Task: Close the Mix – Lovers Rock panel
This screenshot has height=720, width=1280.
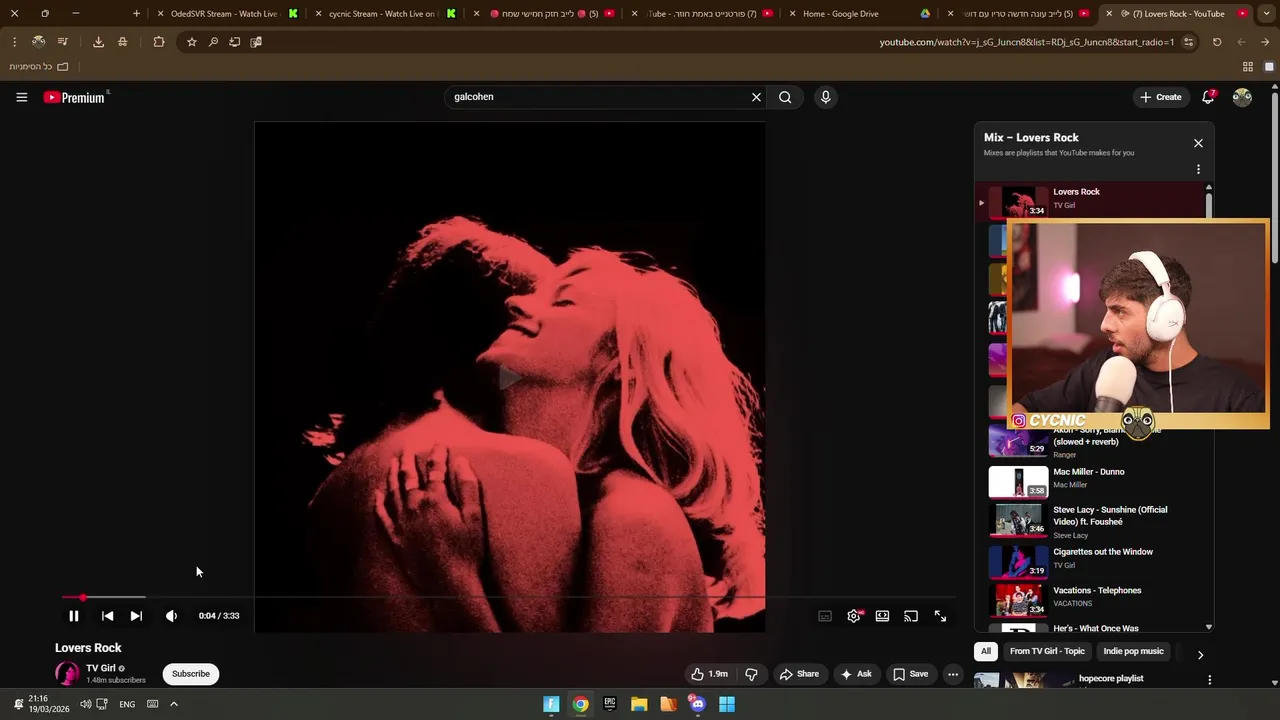Action: click(x=1198, y=143)
